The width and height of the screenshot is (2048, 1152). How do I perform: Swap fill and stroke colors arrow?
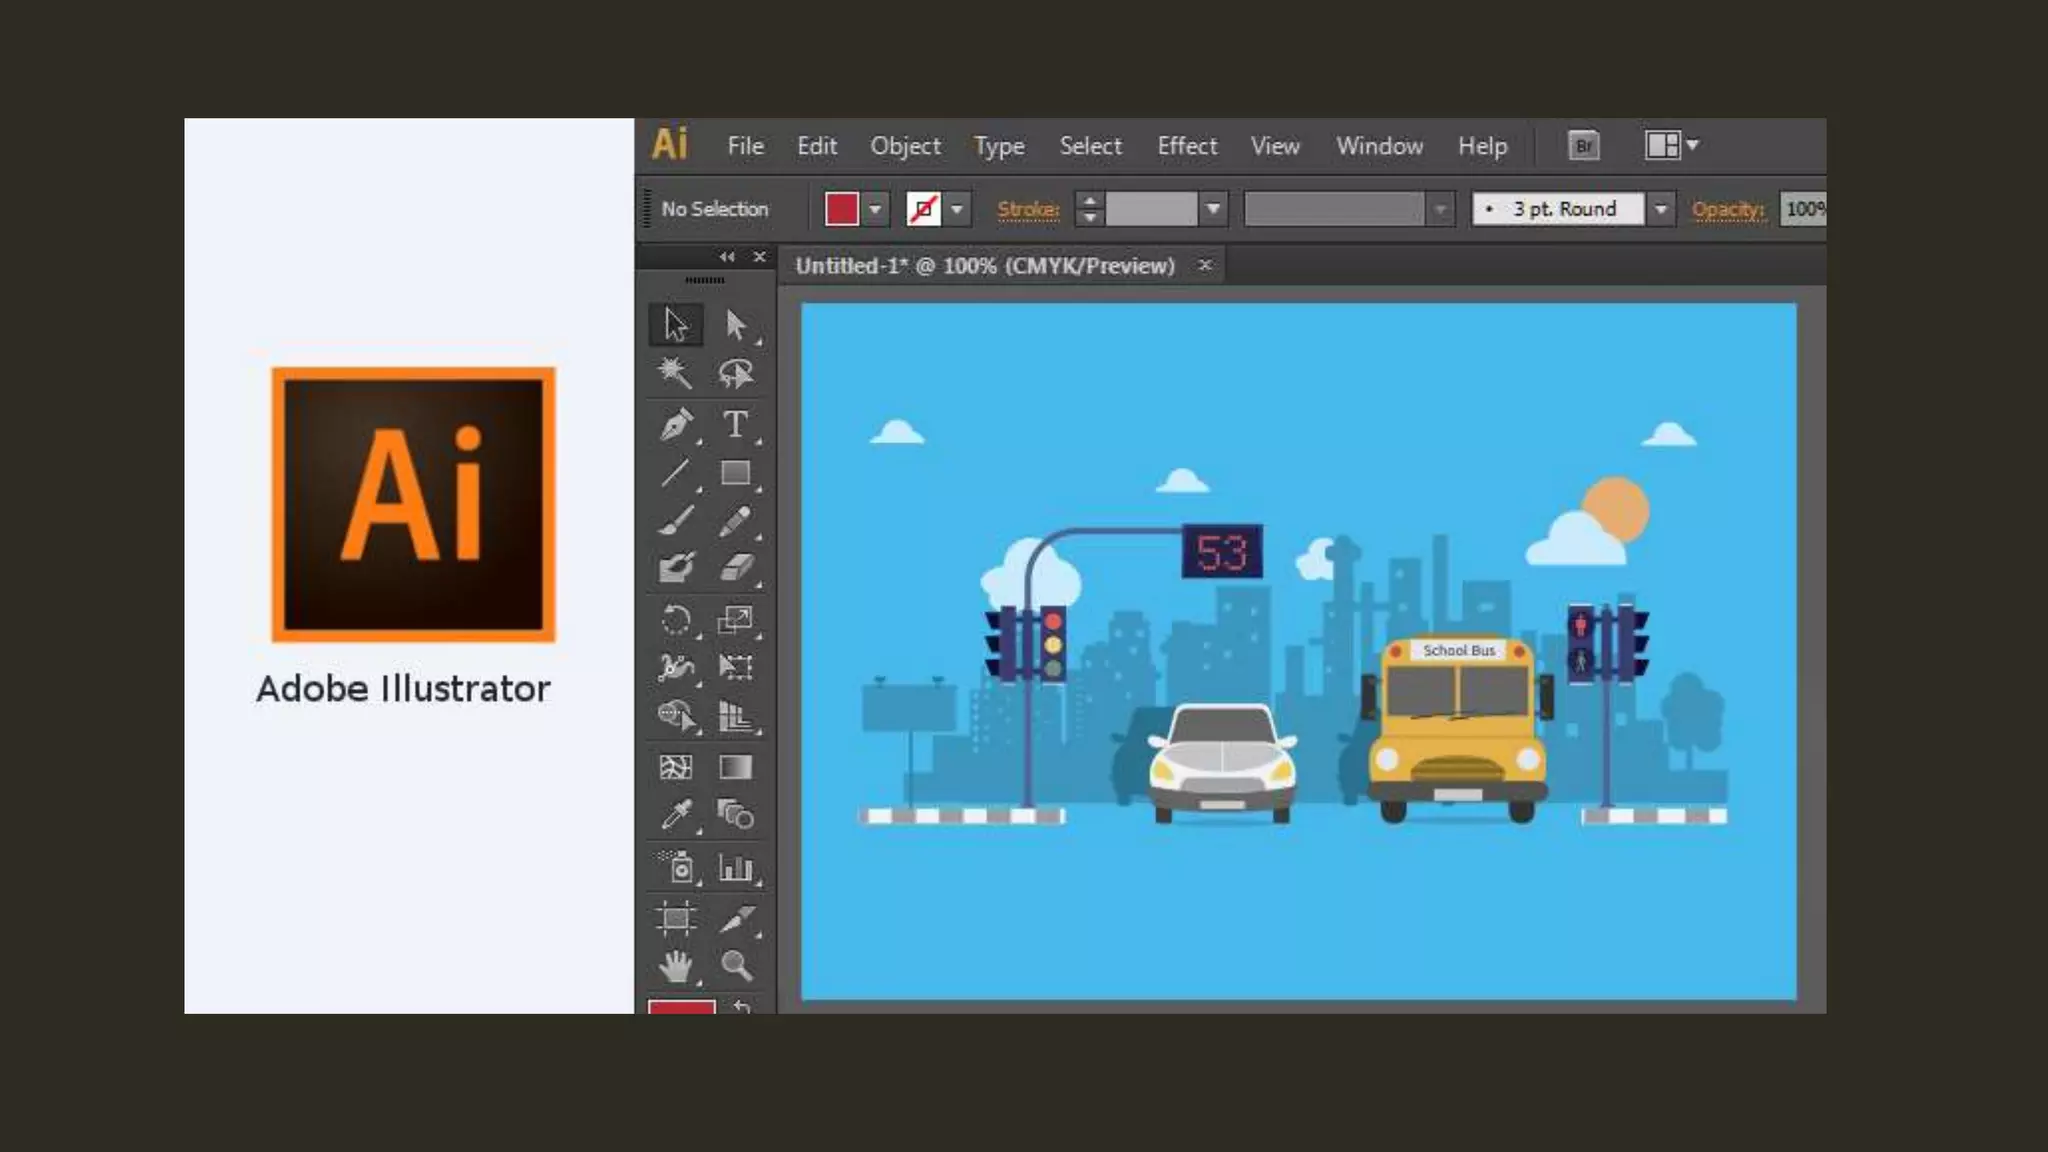pos(742,1006)
